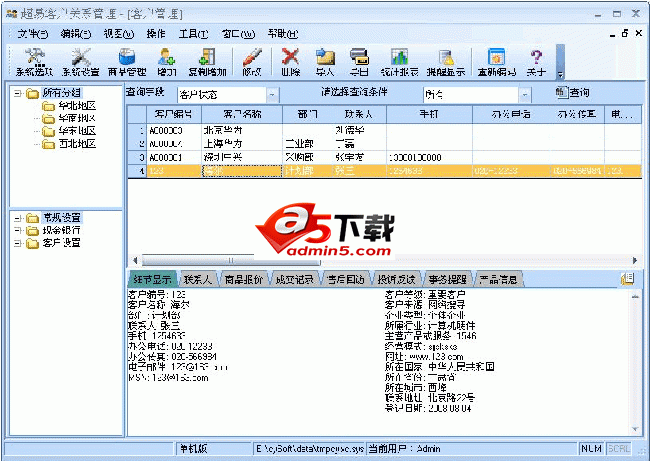
Task: Switch to 联系人 tab
Action: point(198,280)
